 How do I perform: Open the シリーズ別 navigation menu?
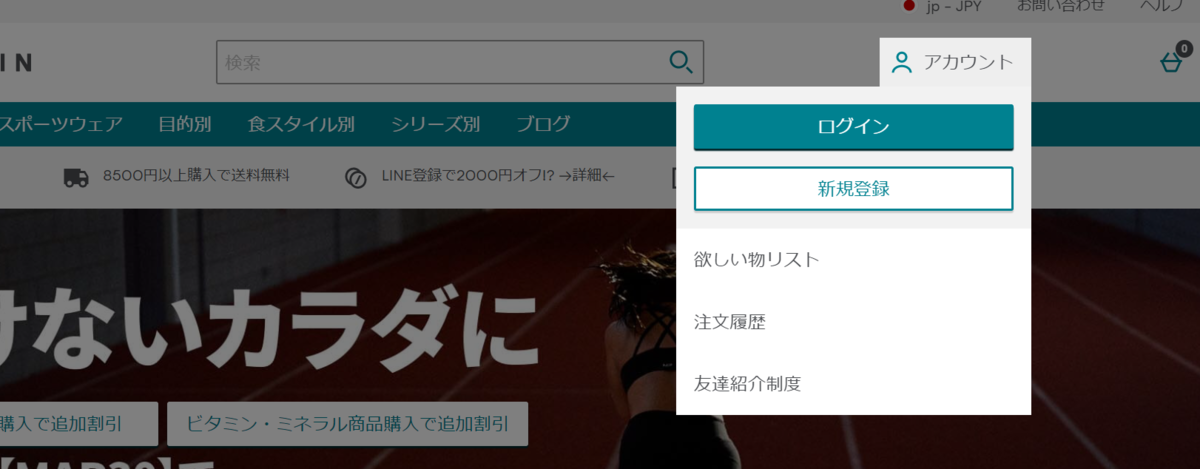[435, 124]
